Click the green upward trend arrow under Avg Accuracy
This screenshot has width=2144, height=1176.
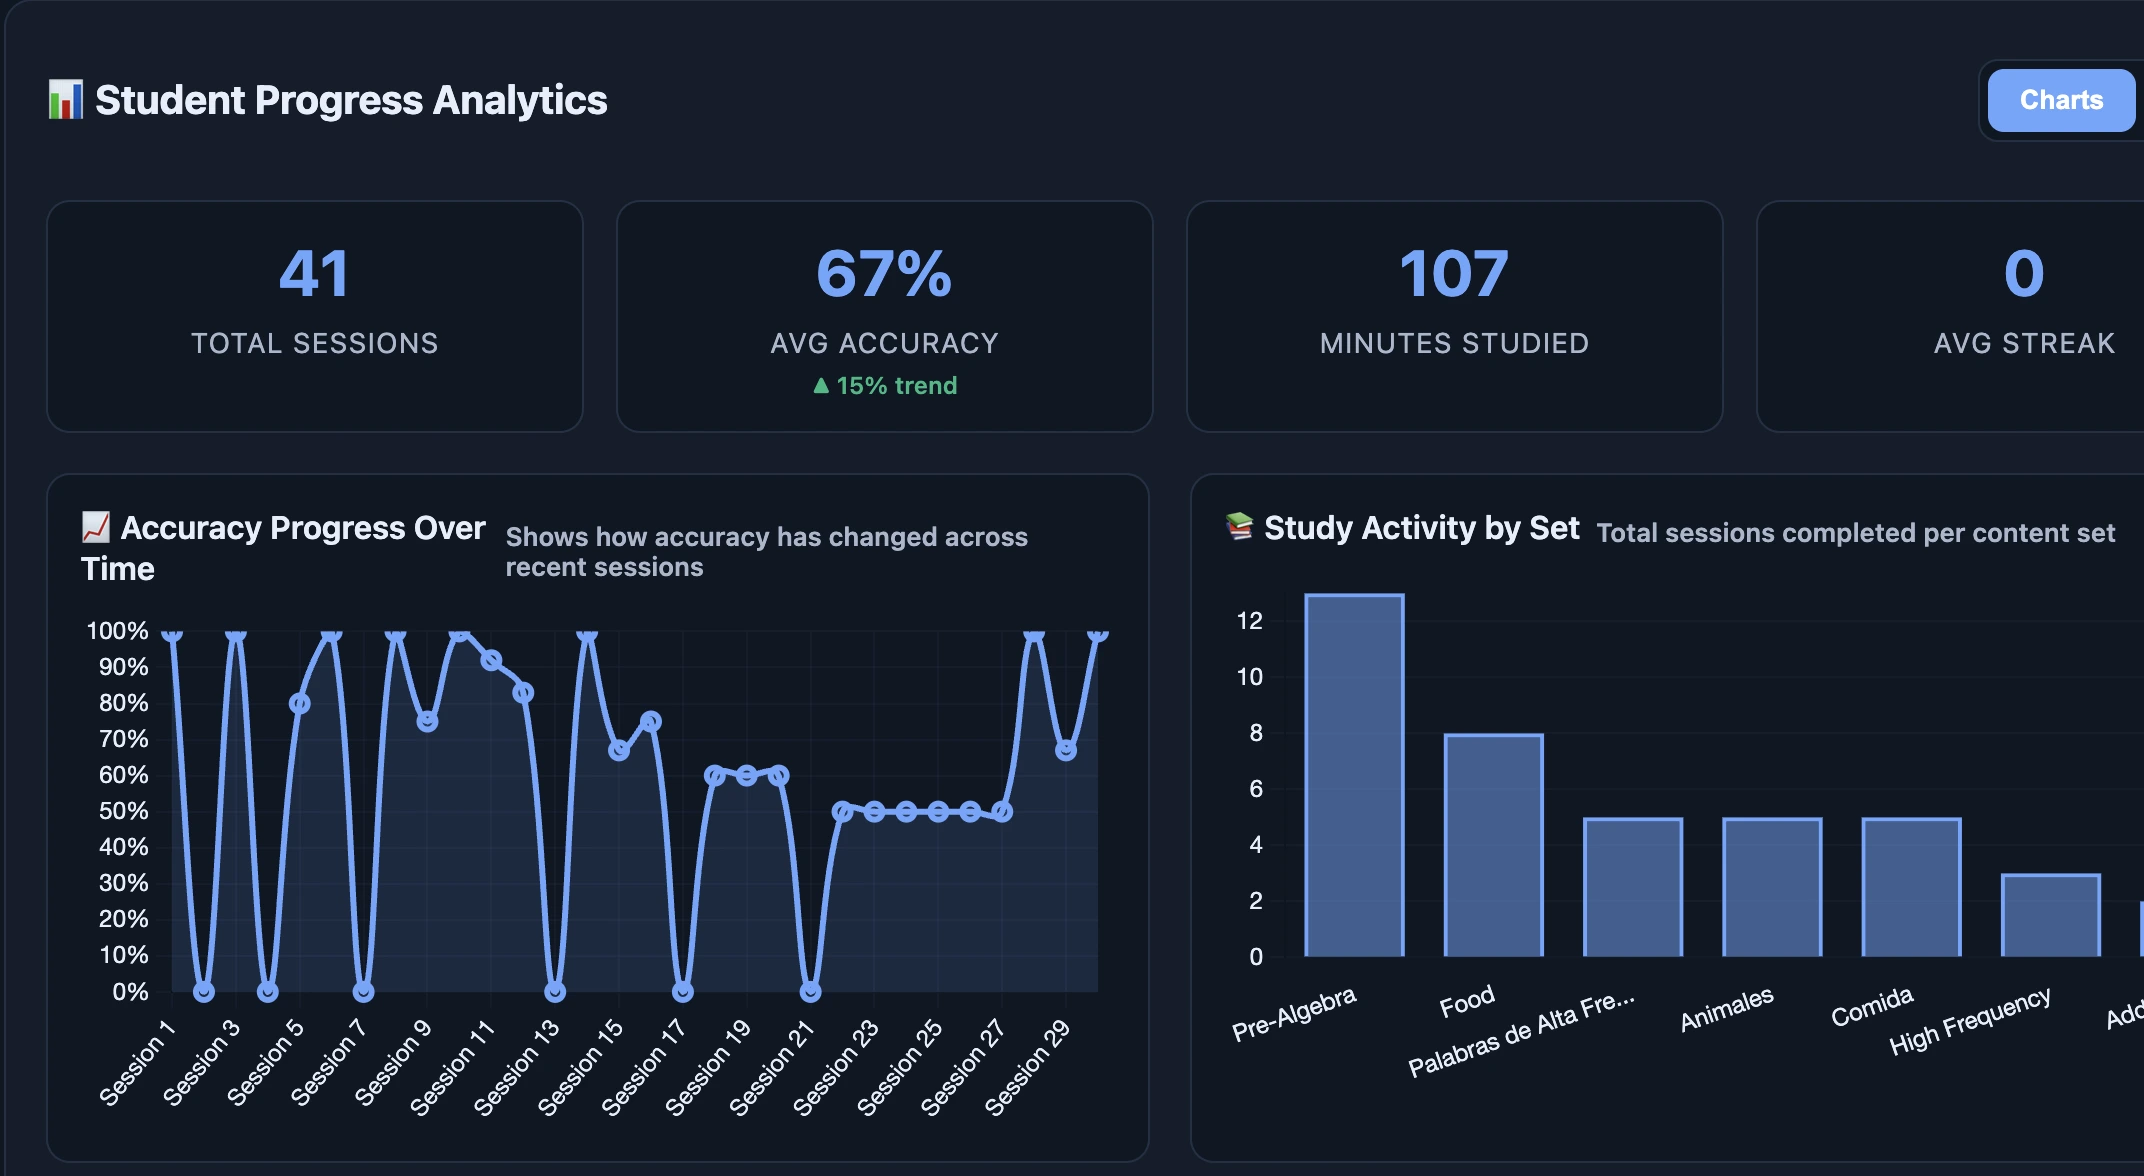[821, 384]
